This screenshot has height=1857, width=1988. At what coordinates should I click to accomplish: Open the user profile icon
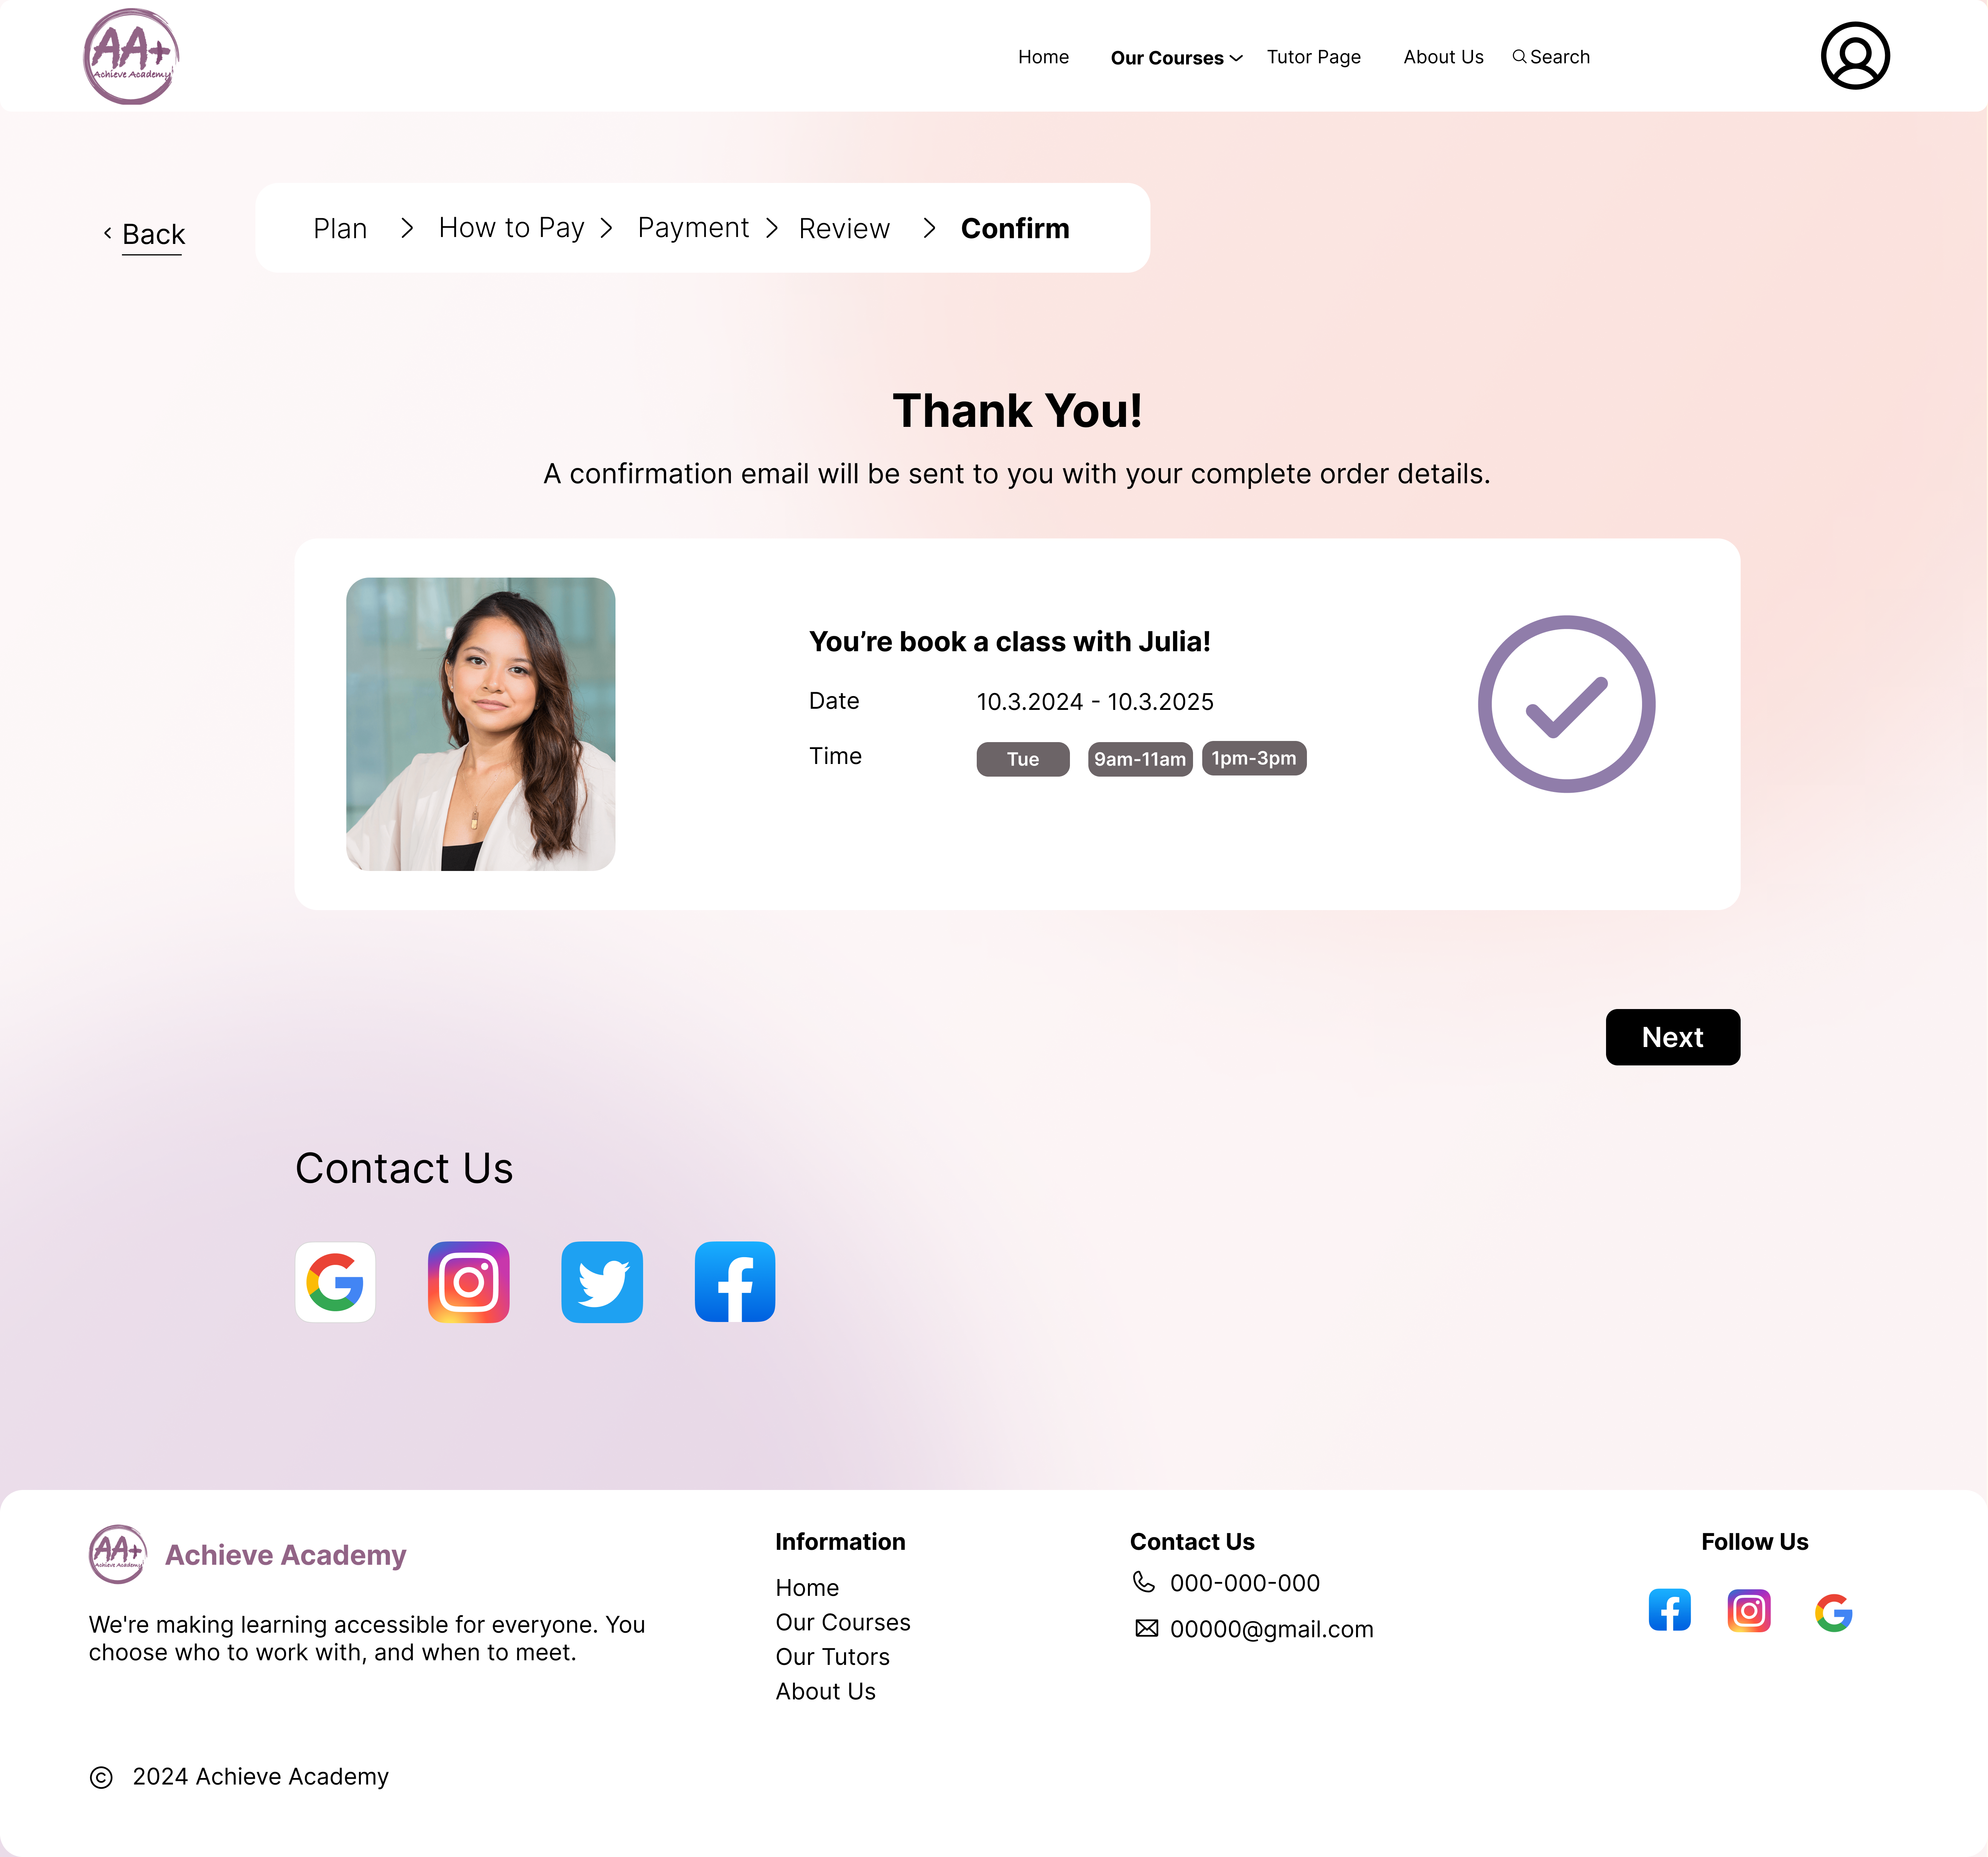1855,56
